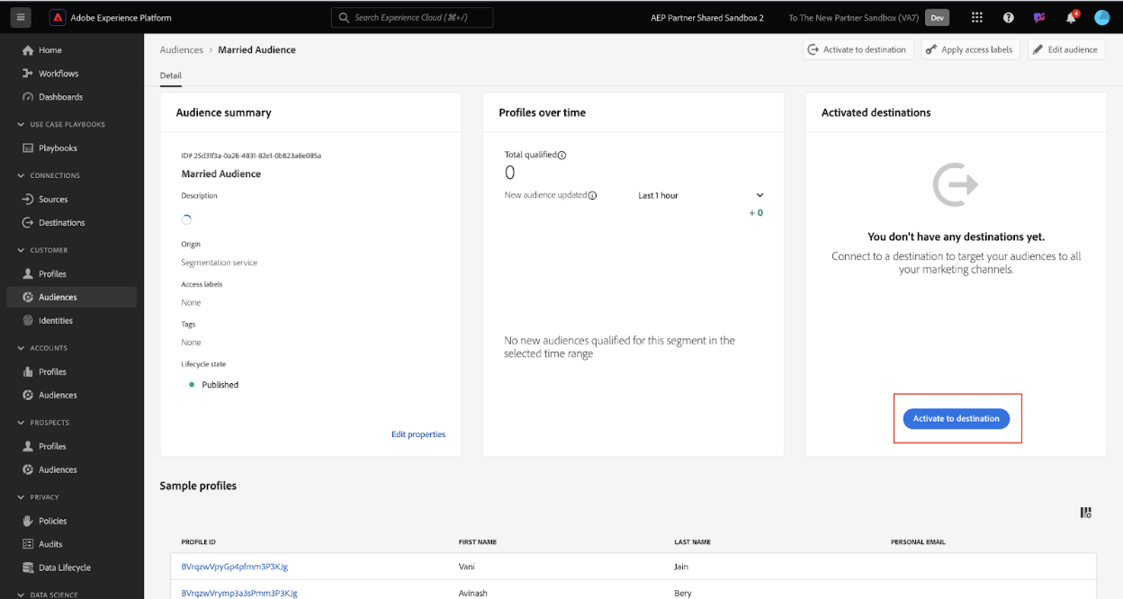Viewport: 1123px width, 599px height.
Task: Click the Activate to destination button
Action: pyautogui.click(x=957, y=419)
